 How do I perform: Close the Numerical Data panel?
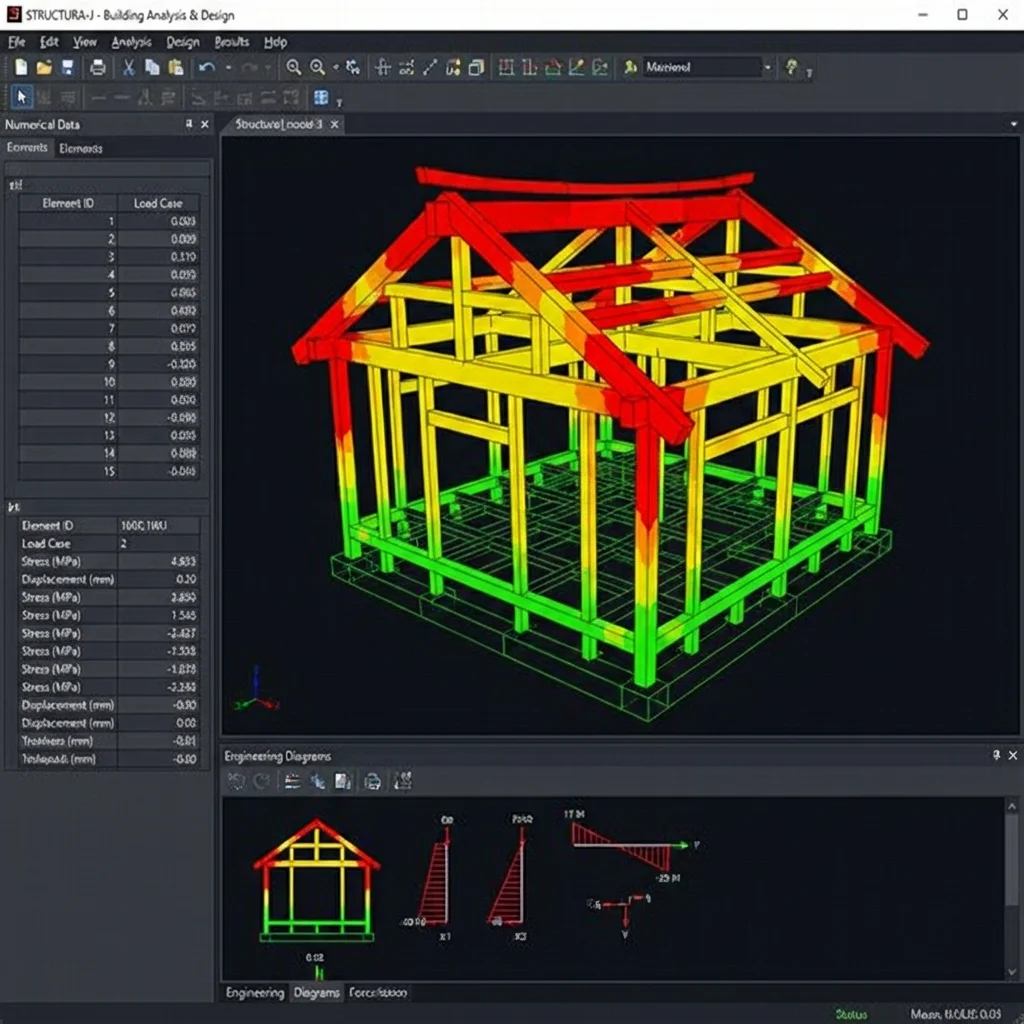[205, 124]
